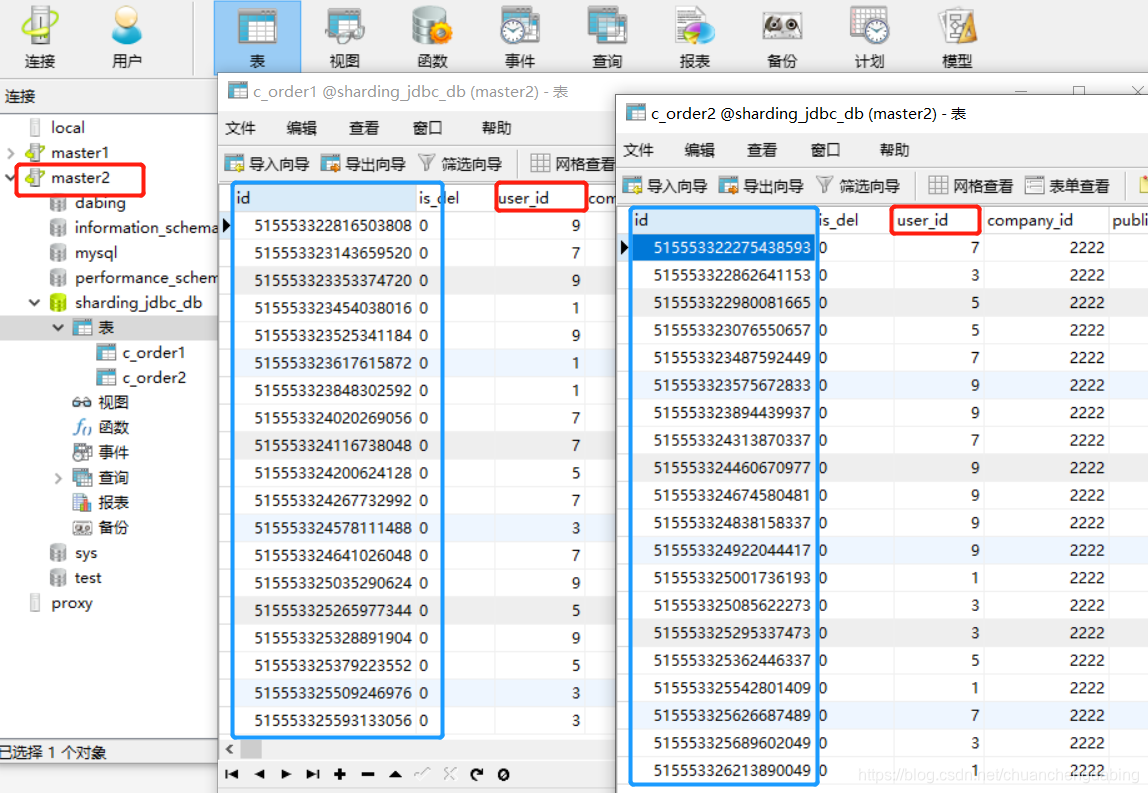Select the master2 connection in tree

[x=81, y=178]
